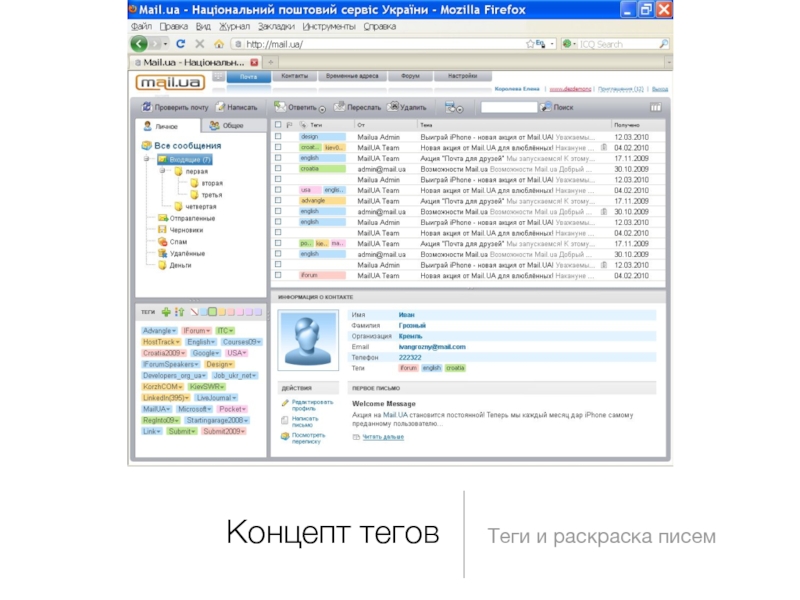
Task: Tick checkbox of the iforum tagged message
Action: pyautogui.click(x=278, y=275)
